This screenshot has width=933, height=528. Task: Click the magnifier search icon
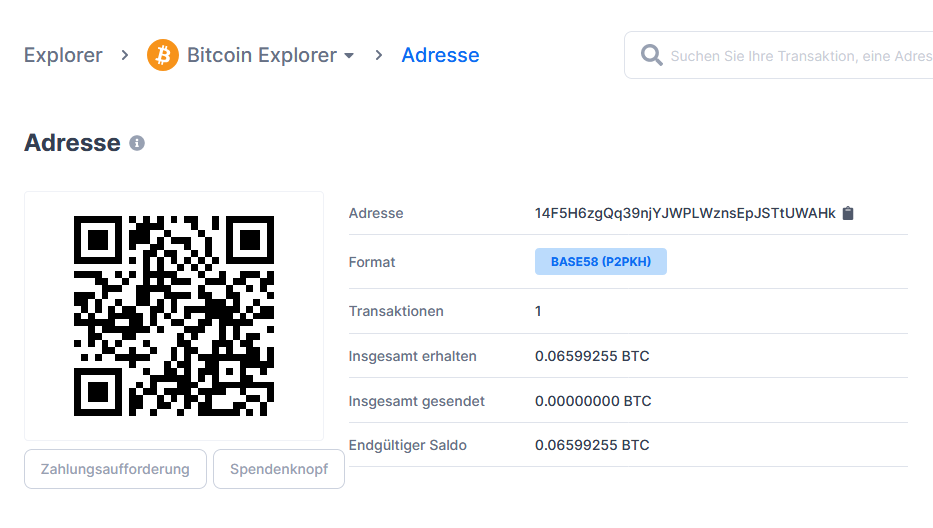pos(652,55)
